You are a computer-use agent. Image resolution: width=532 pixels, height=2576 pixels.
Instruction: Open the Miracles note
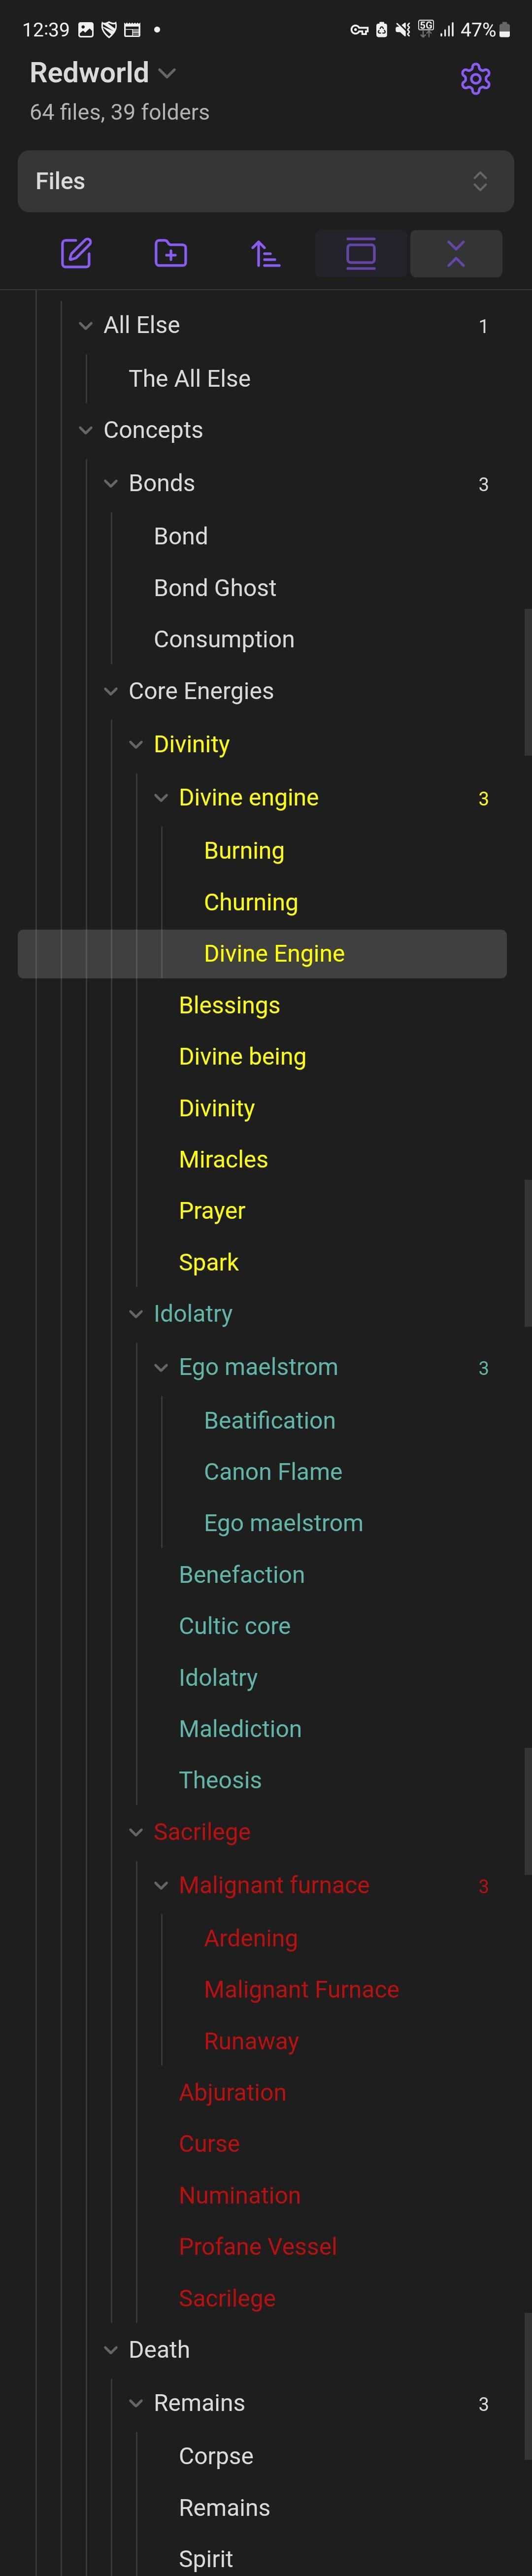click(223, 1160)
